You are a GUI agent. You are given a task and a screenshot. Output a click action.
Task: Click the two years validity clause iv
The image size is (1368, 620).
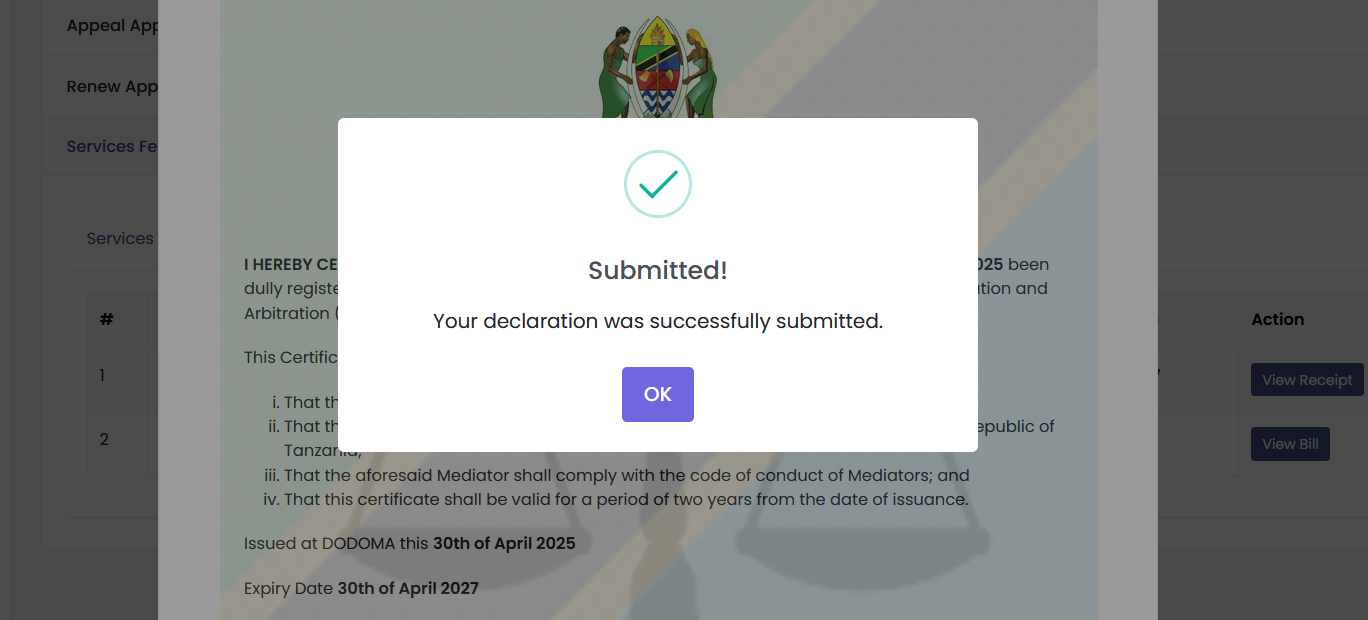point(626,499)
